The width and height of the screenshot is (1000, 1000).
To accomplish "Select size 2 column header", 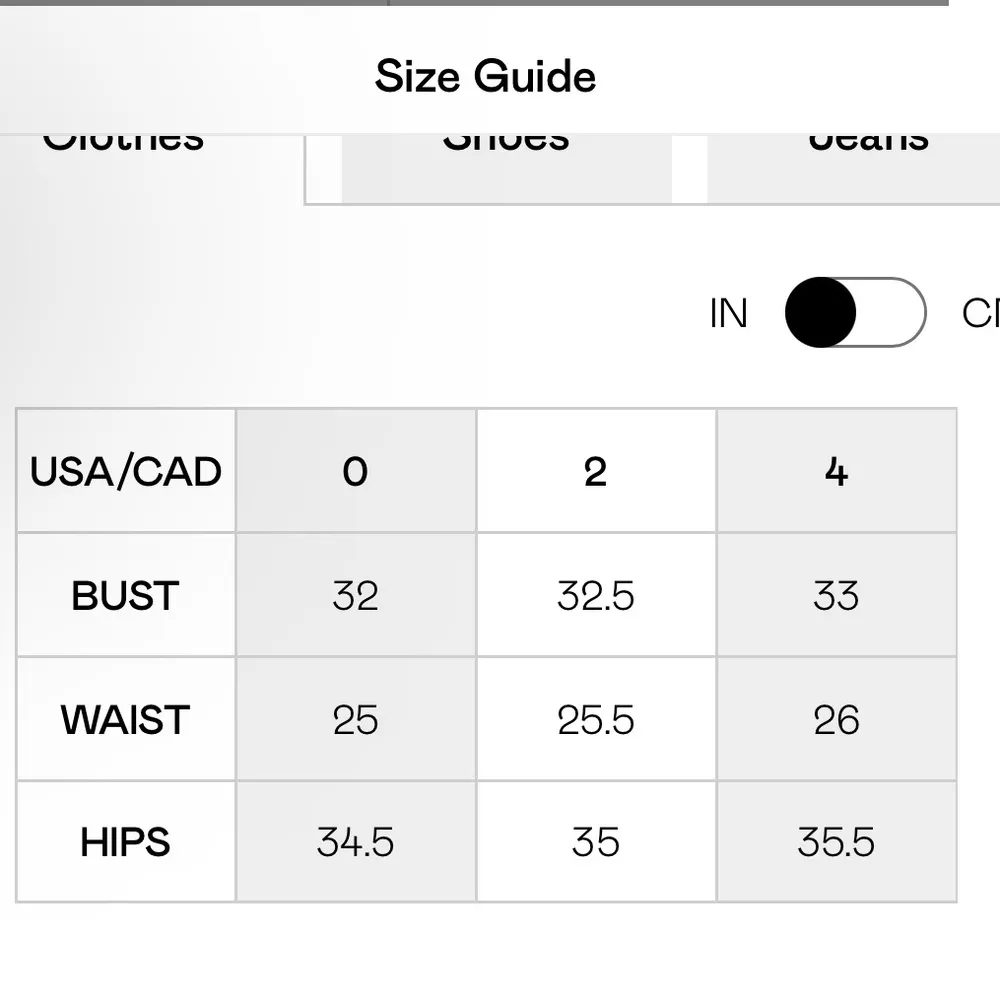I will pos(596,471).
